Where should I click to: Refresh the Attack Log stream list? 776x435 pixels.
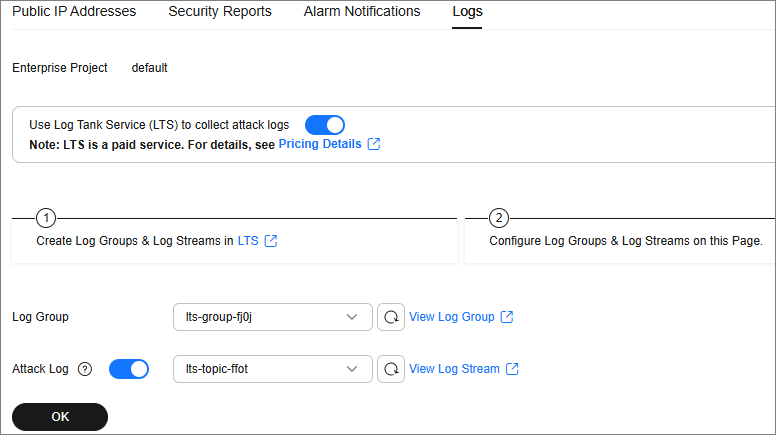[391, 369]
